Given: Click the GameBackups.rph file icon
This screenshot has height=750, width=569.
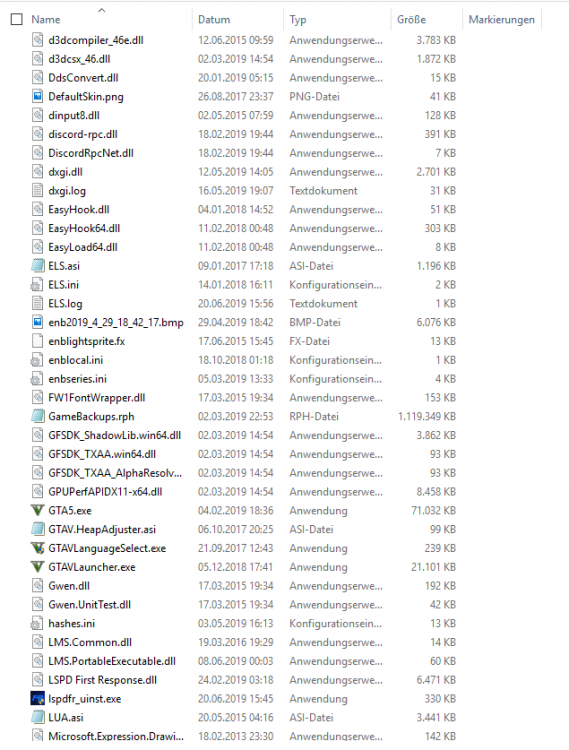Looking at the screenshot, I should click(37, 417).
